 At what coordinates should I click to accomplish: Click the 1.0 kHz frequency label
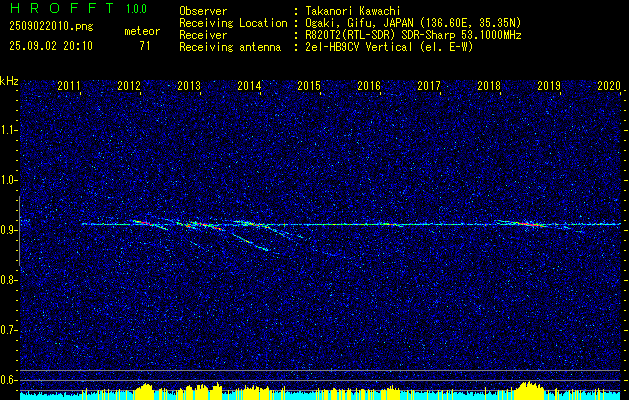[8, 180]
